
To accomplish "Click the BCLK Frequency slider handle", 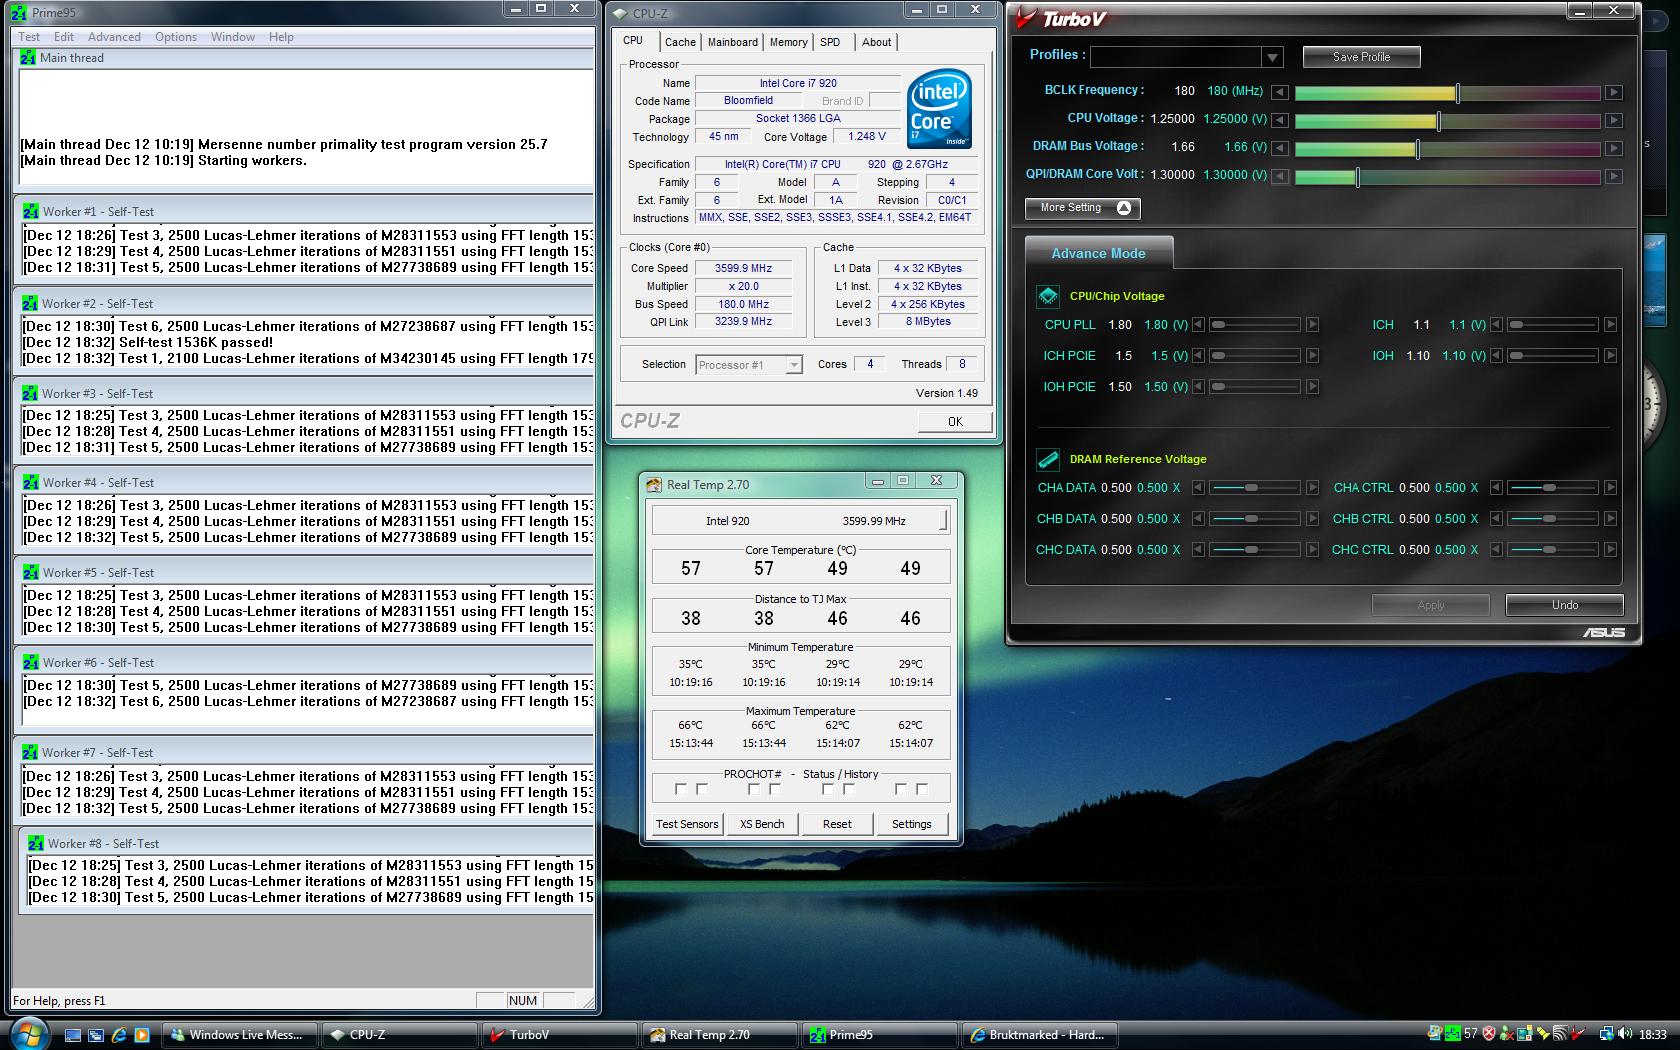I will [1458, 93].
